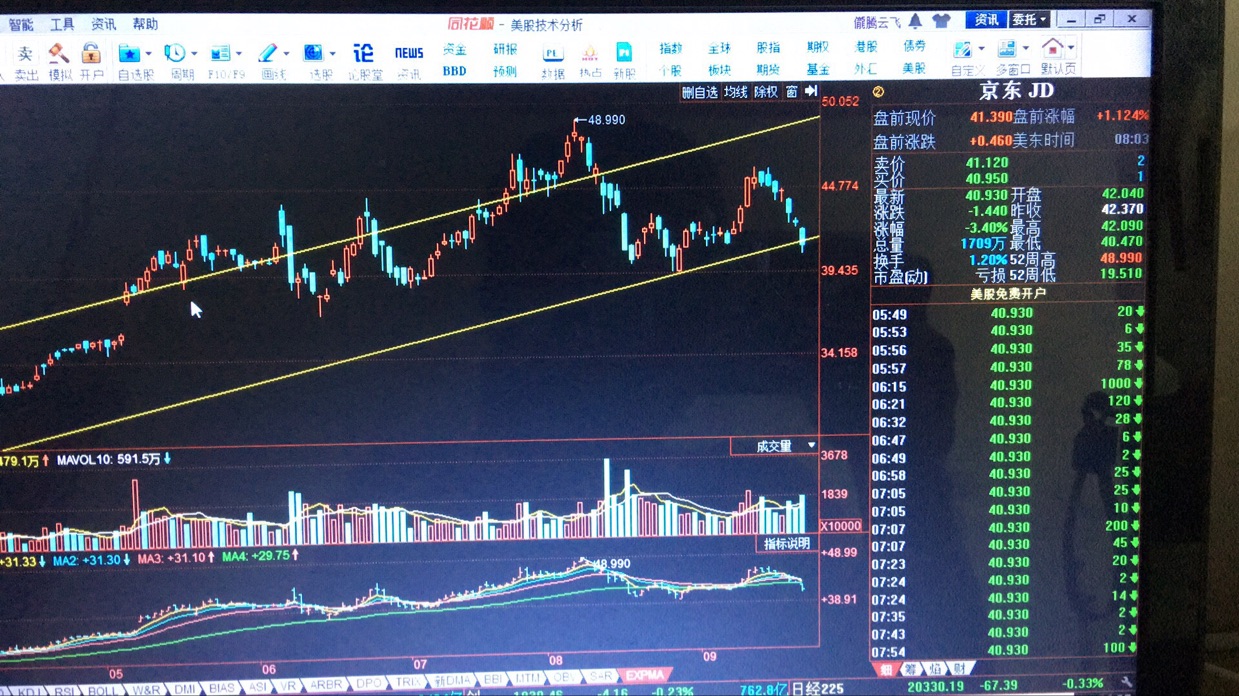The height and width of the screenshot is (696, 1239).
Task: Switch to the ARBR indicator tab
Action: click(x=326, y=685)
